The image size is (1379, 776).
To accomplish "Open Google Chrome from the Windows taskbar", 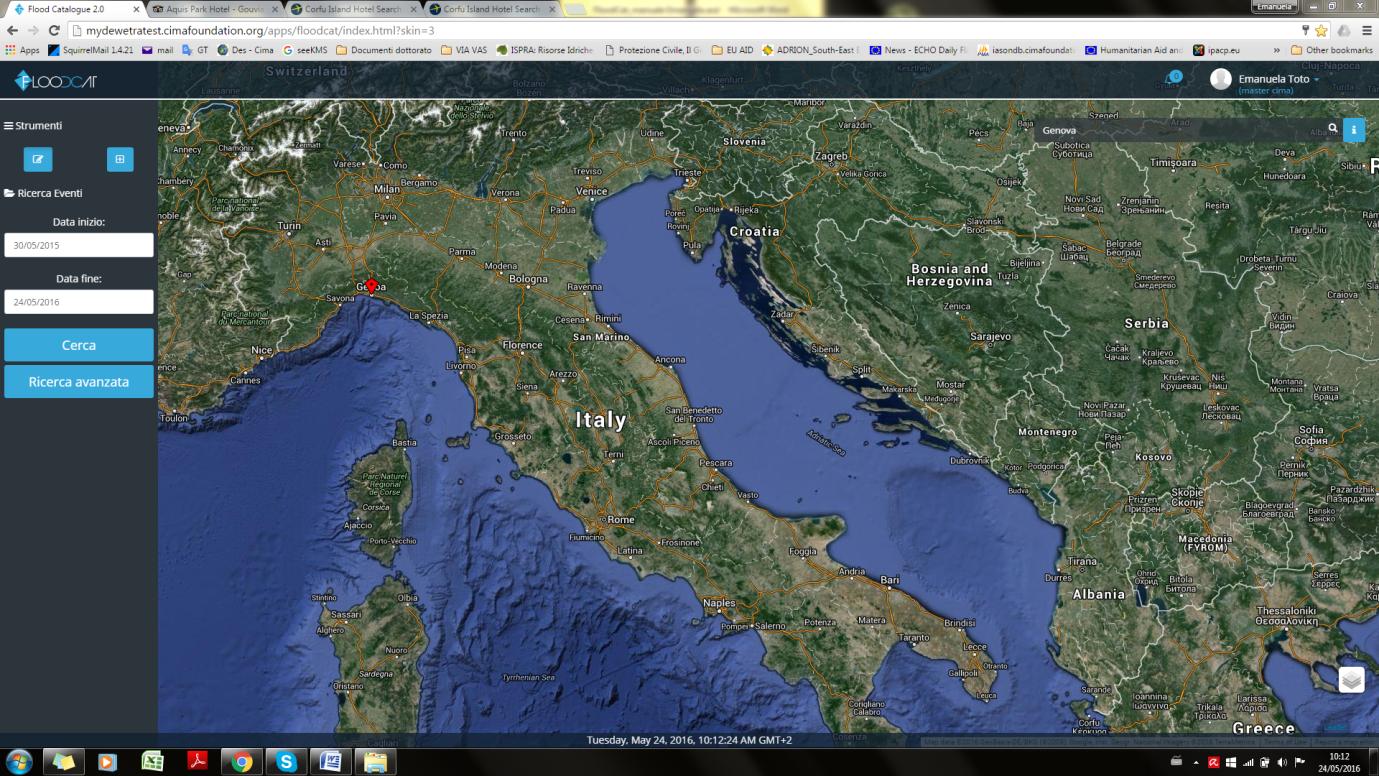I will [241, 762].
